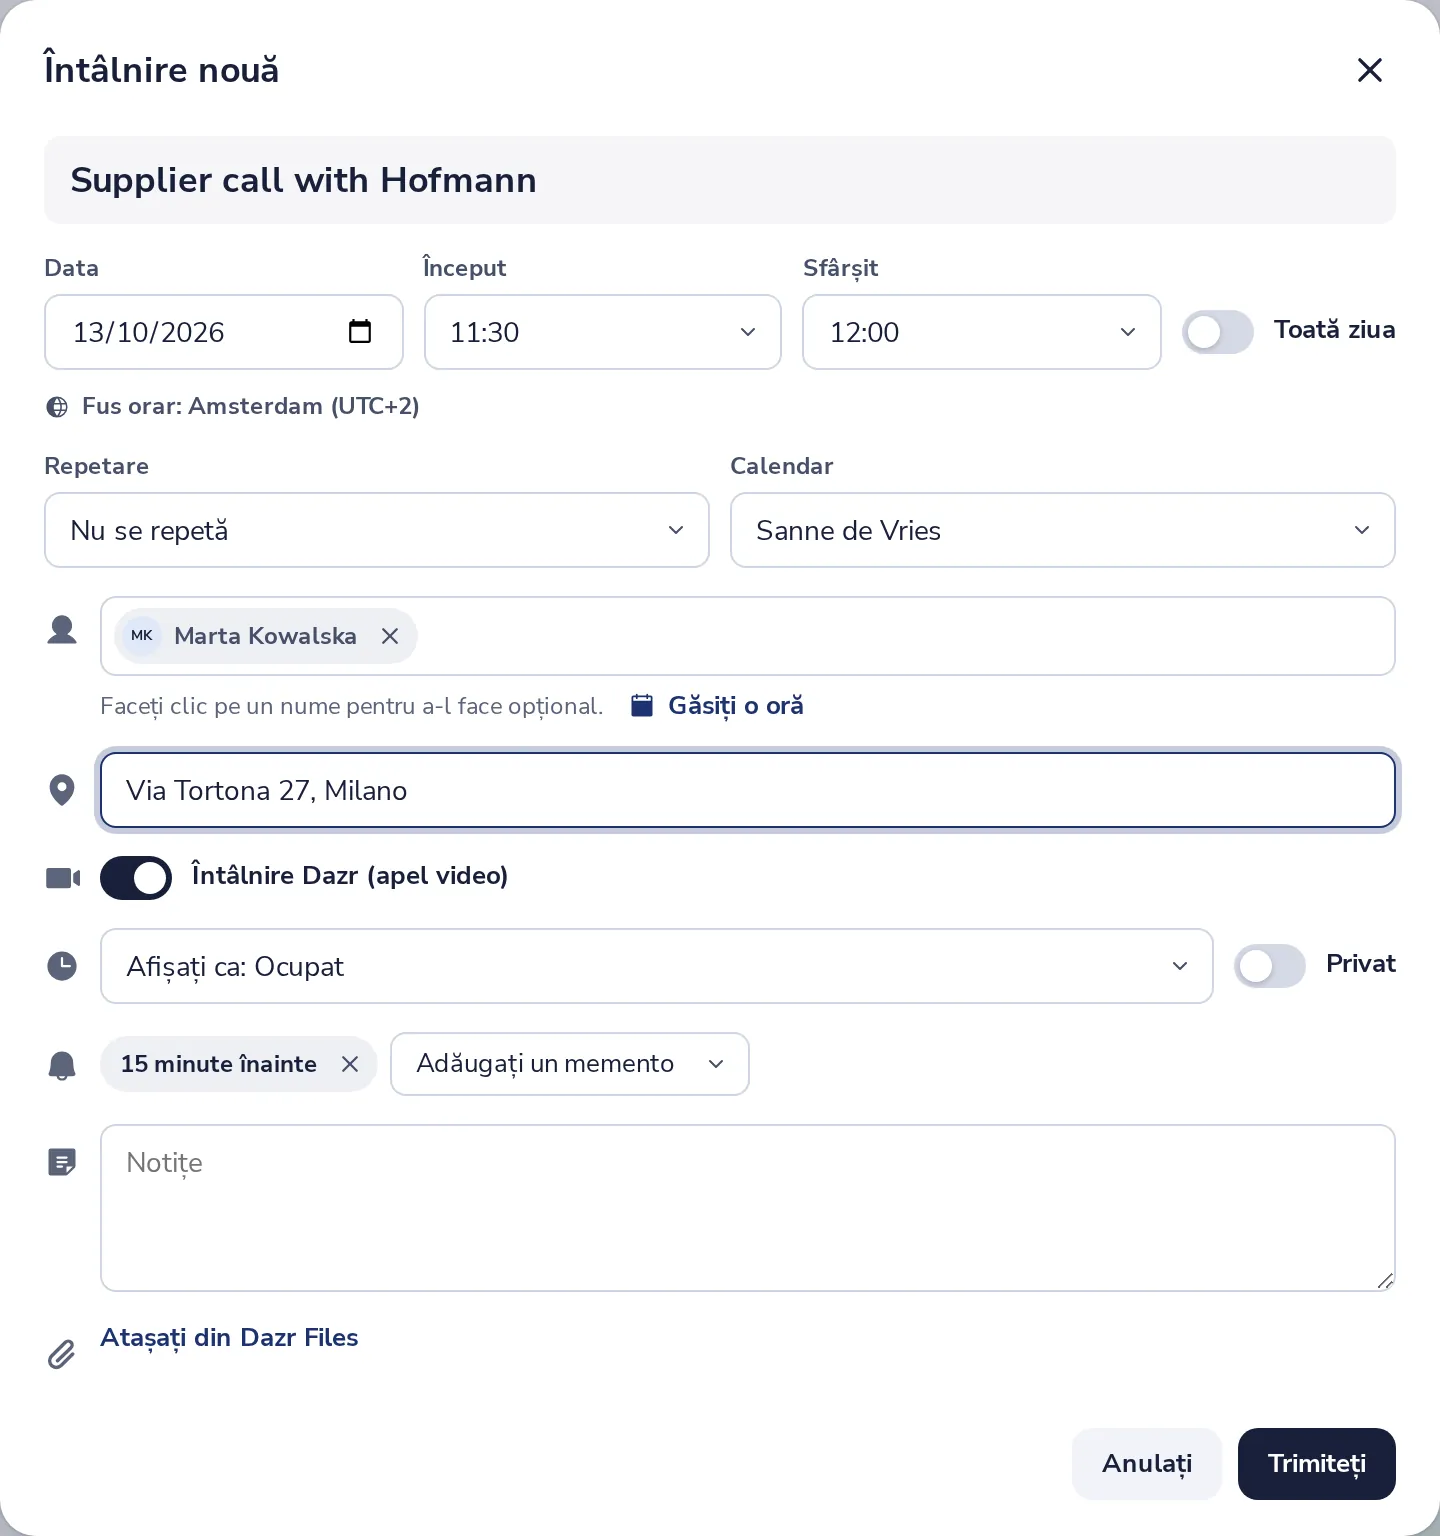Click the MK avatar badge
Image resolution: width=1440 pixels, height=1536 pixels.
click(x=142, y=636)
